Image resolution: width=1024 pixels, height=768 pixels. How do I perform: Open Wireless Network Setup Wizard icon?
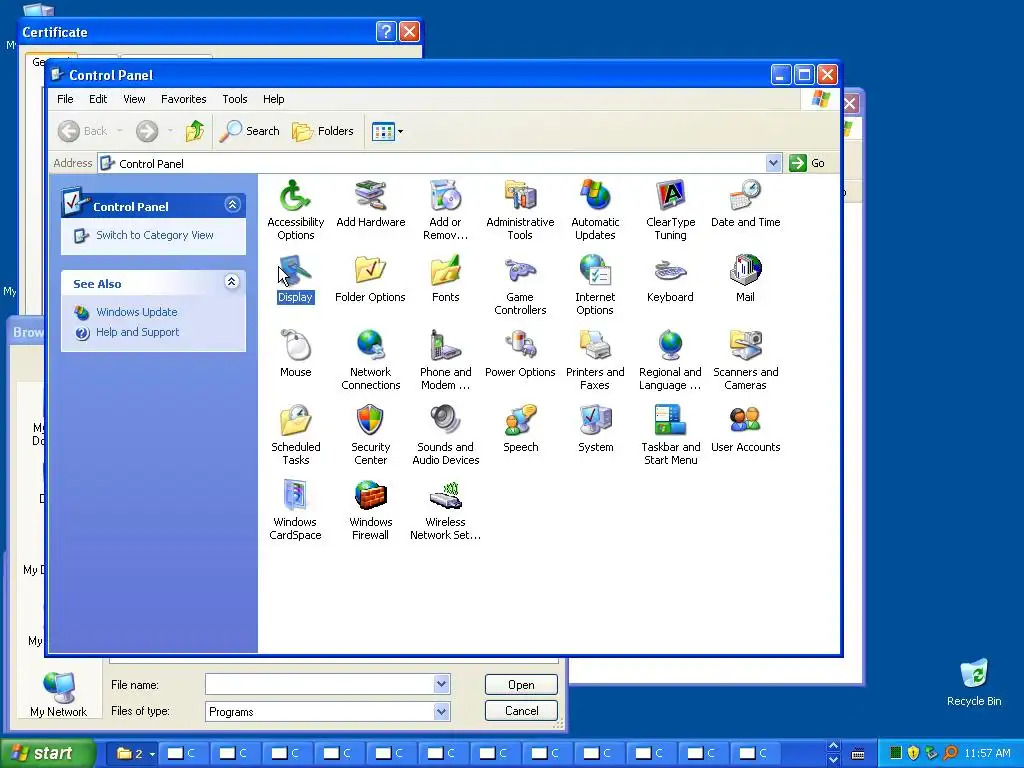click(x=445, y=509)
